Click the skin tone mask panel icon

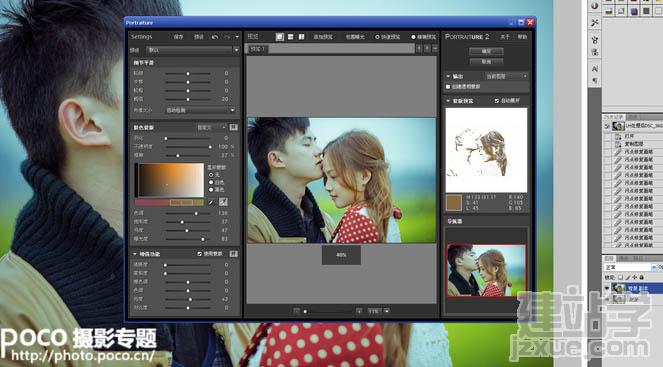(233, 127)
